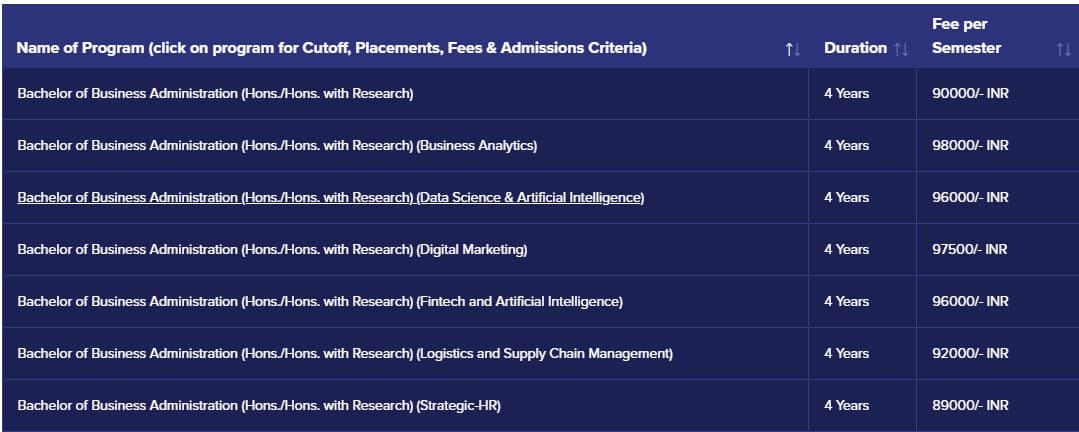The width and height of the screenshot is (1079, 432).
Task: Select the BBA Digital Marketing program
Action: [x=272, y=250]
